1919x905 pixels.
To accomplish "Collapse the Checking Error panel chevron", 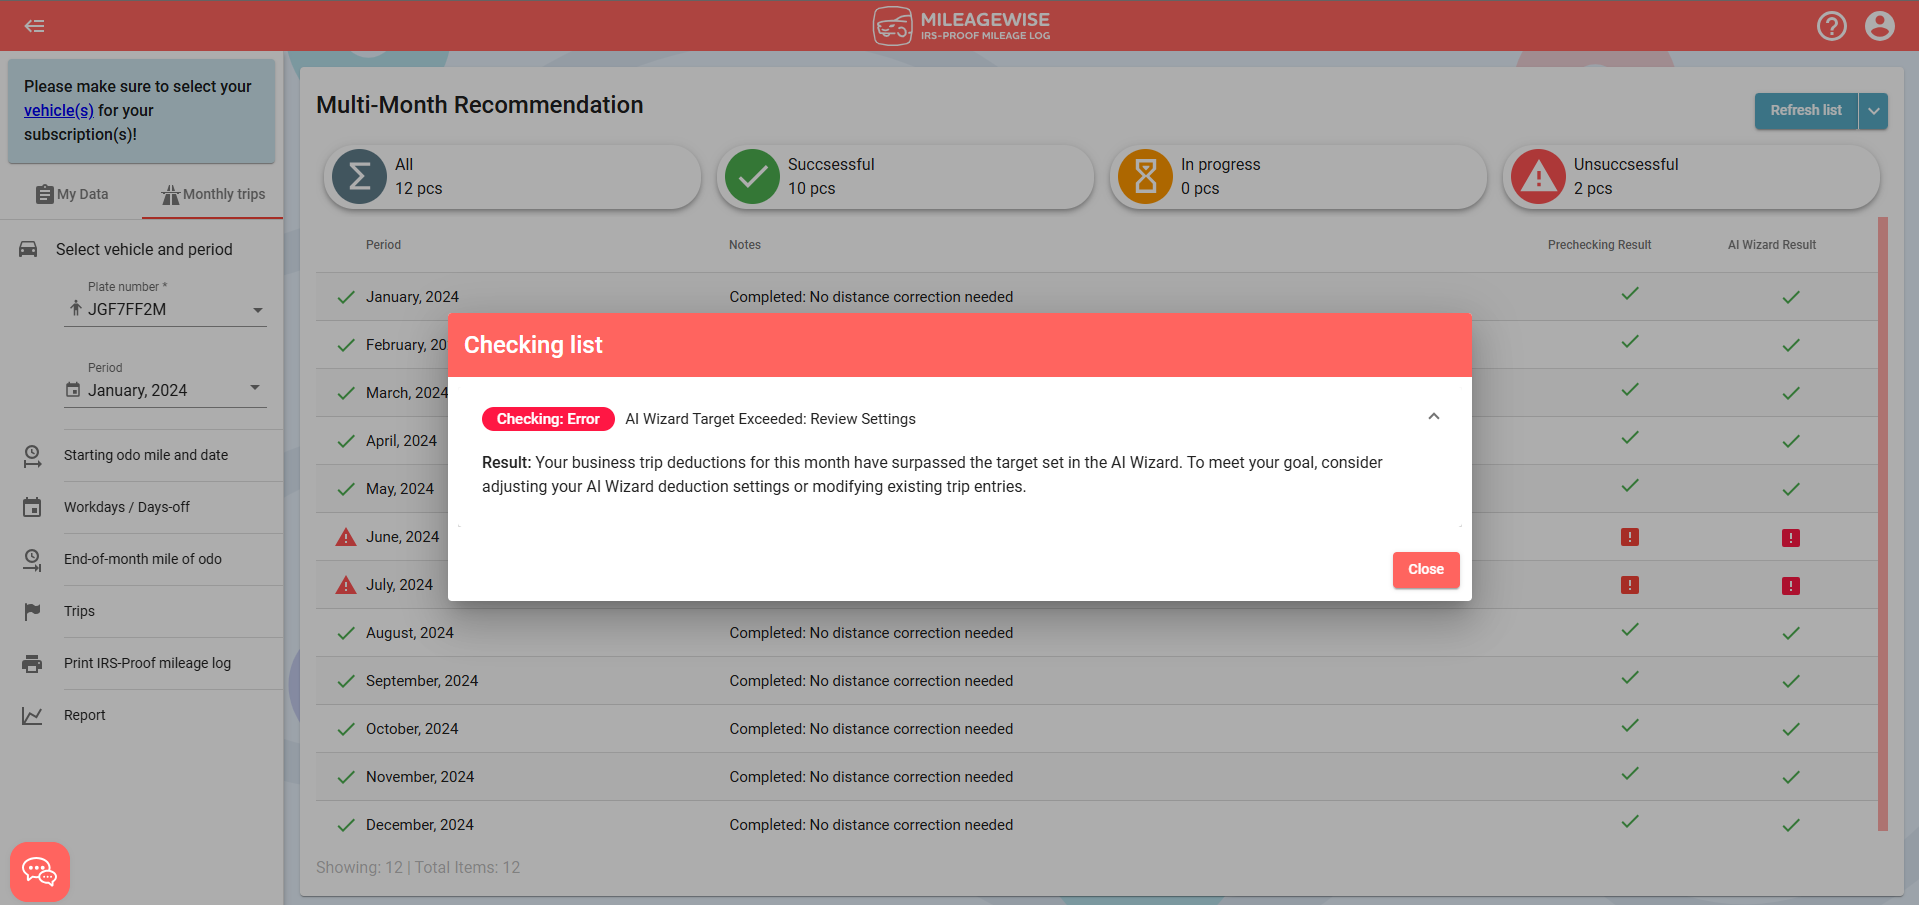I will (x=1434, y=417).
